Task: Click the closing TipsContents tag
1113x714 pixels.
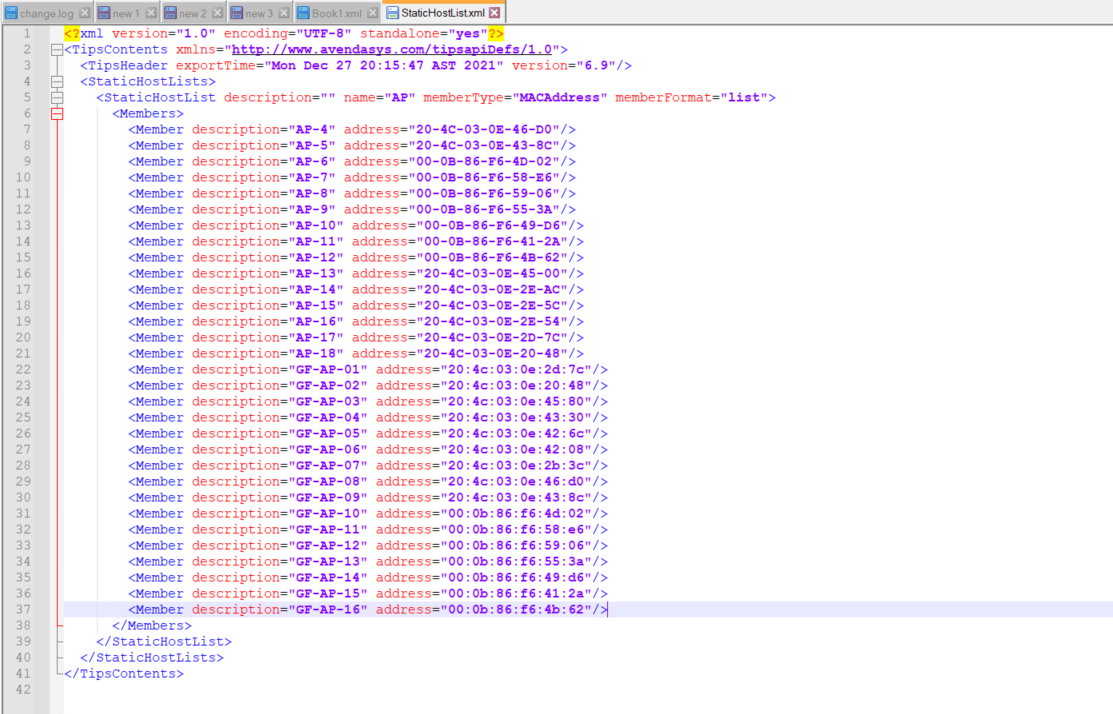Action: (x=124, y=674)
